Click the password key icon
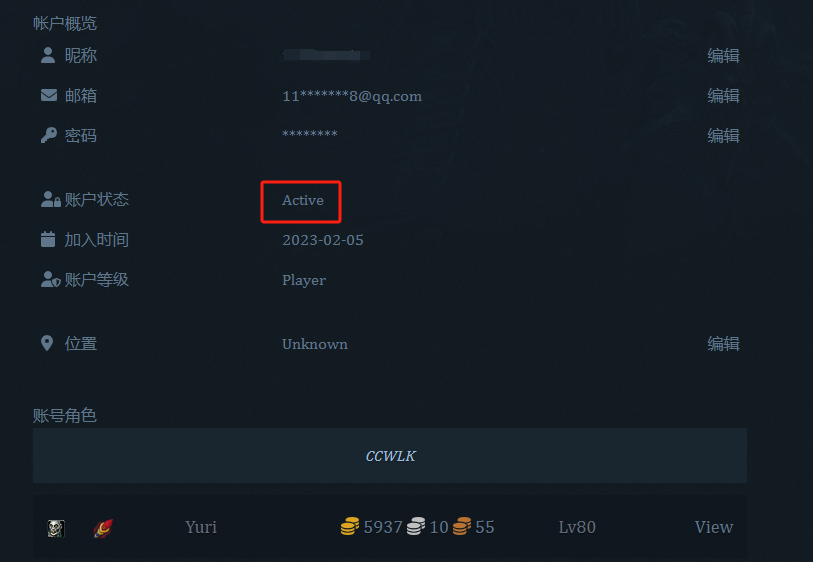Image resolution: width=813 pixels, height=562 pixels. point(48,135)
